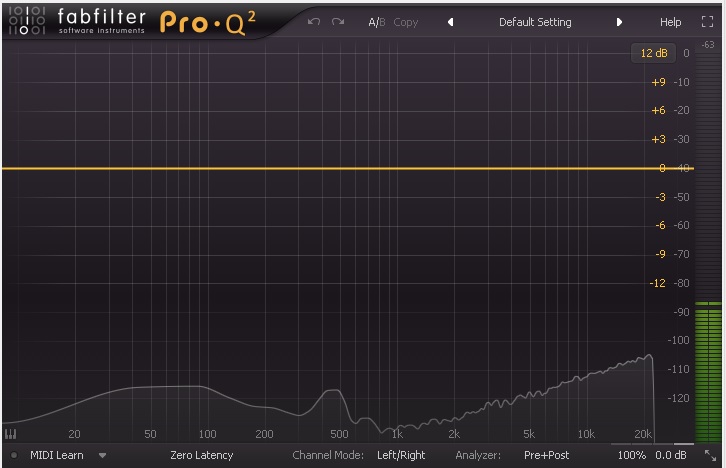
Task: Show the piano keyboard display icon
Action: [x=10, y=434]
